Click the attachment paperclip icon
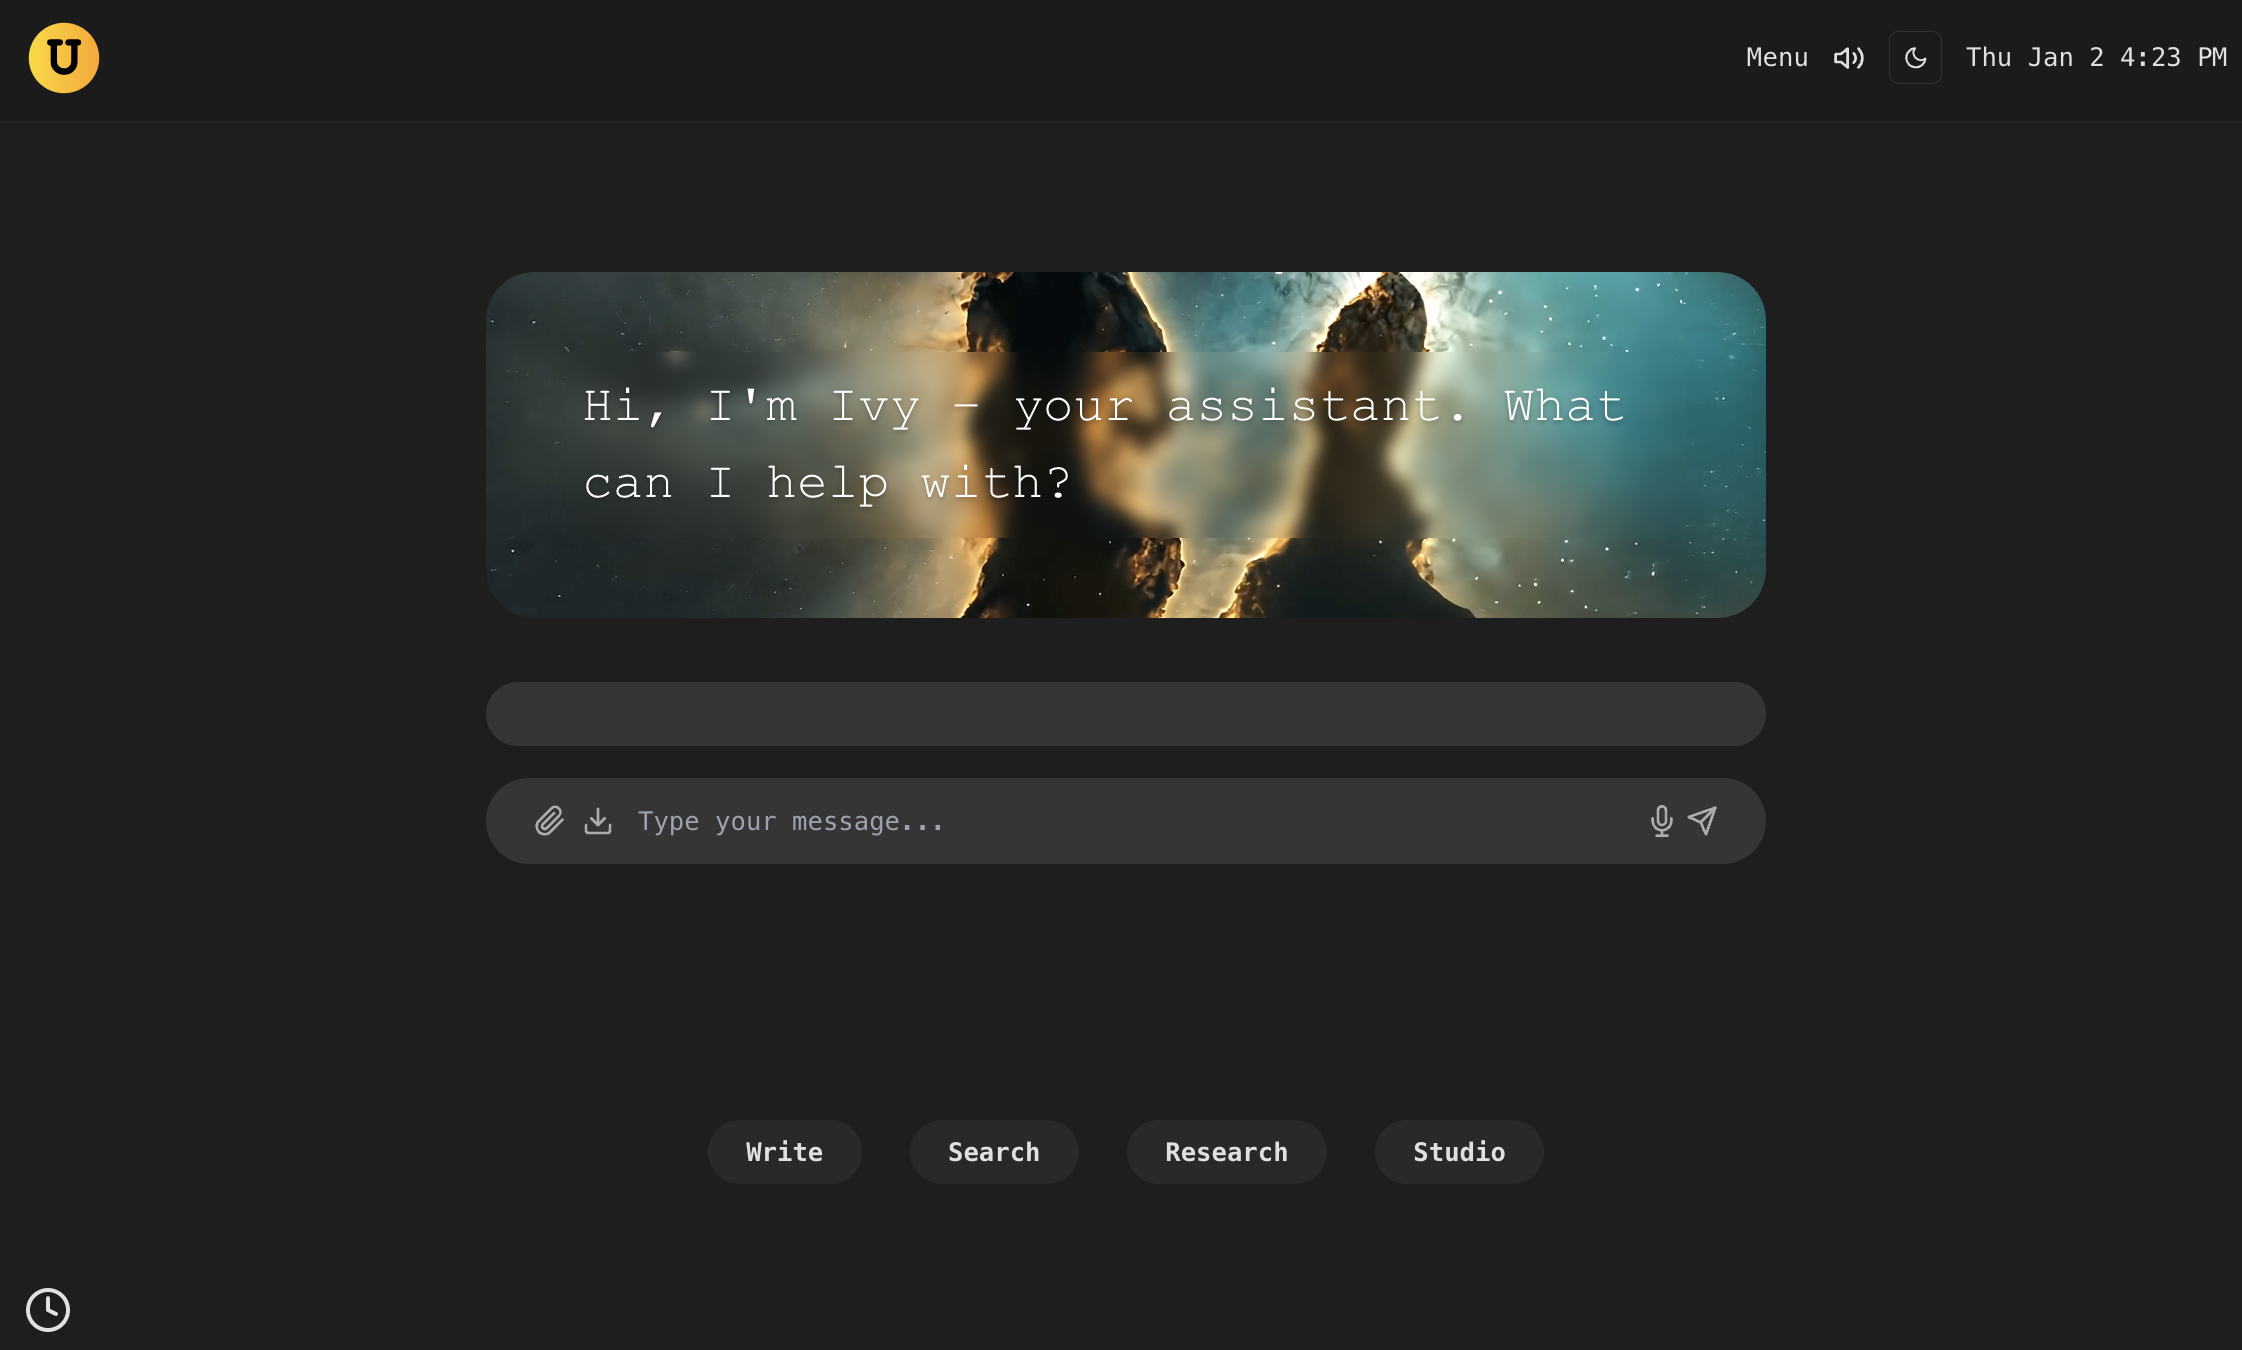The image size is (2242, 1350). coord(548,820)
